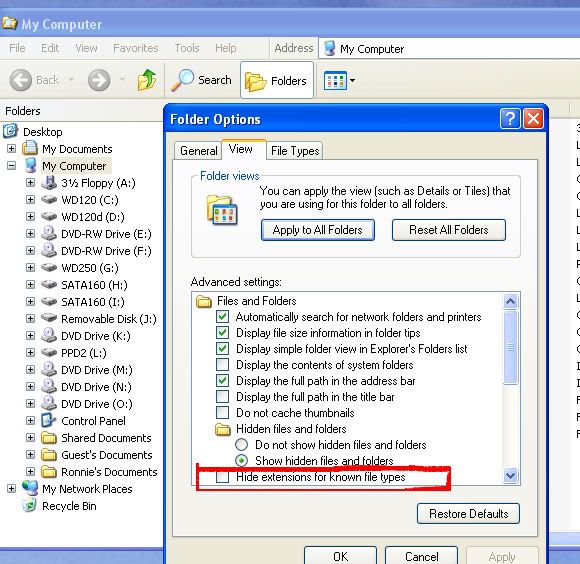This screenshot has height=564, width=580.
Task: Select the Desktop icon in Folders tree
Action: point(10,131)
